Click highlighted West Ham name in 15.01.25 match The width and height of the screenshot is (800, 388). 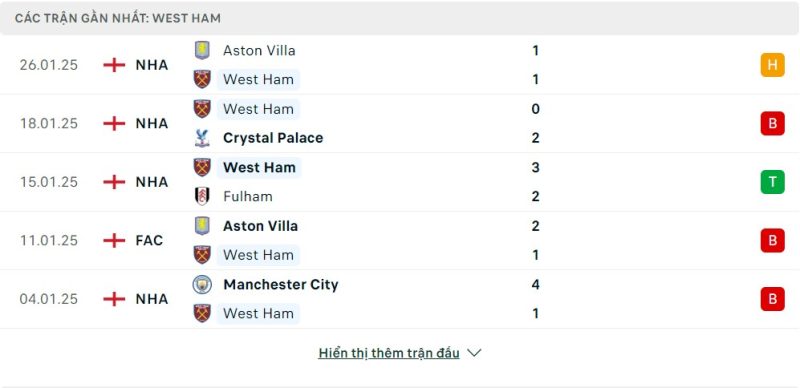(259, 167)
